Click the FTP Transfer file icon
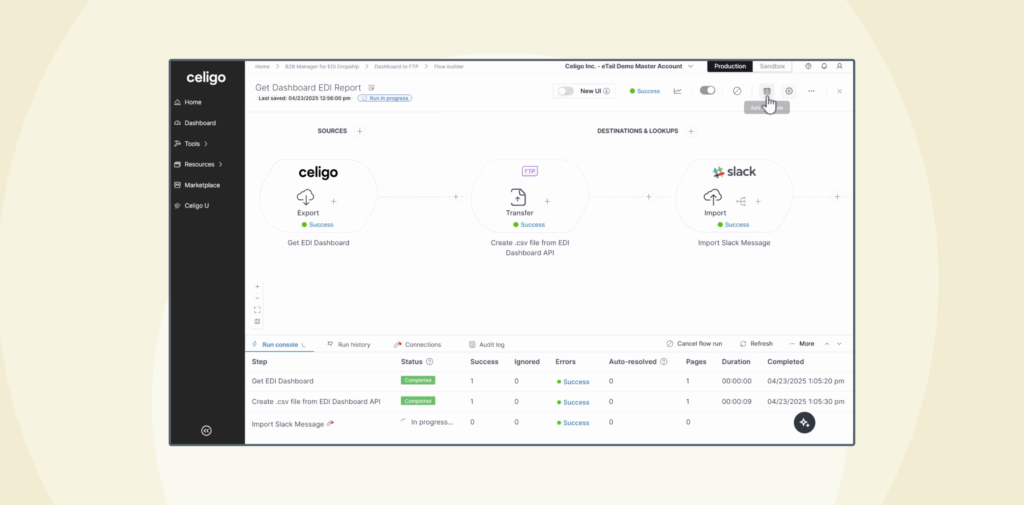 [x=519, y=197]
